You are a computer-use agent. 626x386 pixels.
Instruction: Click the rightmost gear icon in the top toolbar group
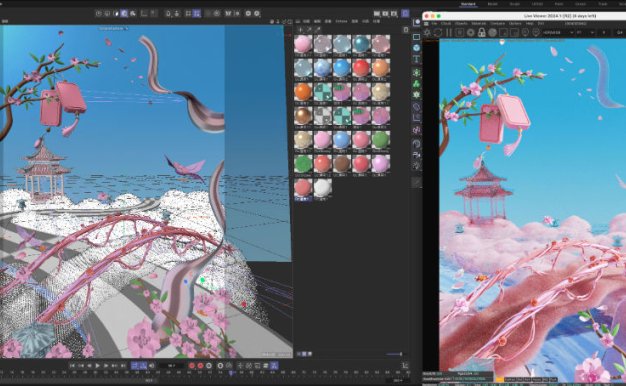[x=257, y=13]
